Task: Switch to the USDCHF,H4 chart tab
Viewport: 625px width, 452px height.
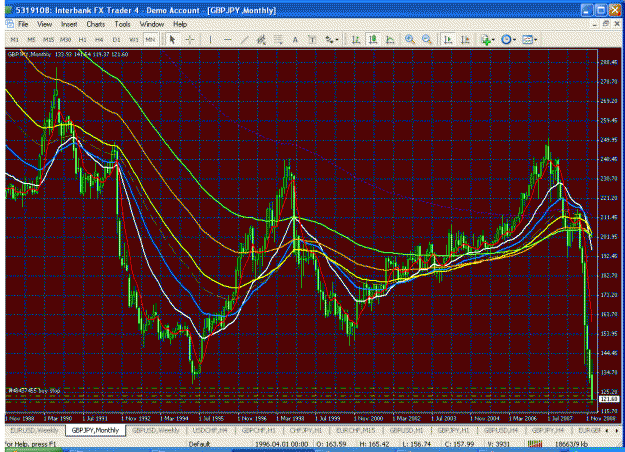Action: click(210, 430)
